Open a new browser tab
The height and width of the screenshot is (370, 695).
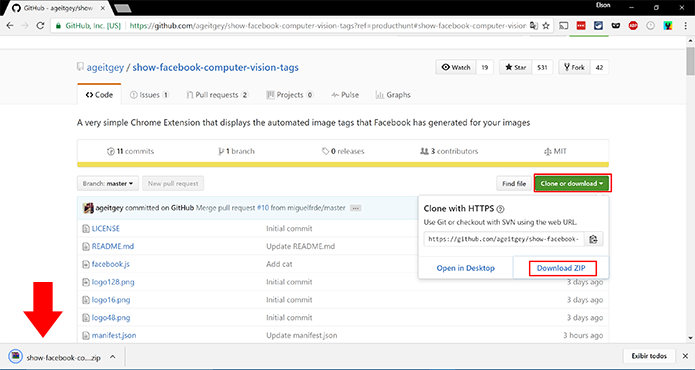(122, 8)
